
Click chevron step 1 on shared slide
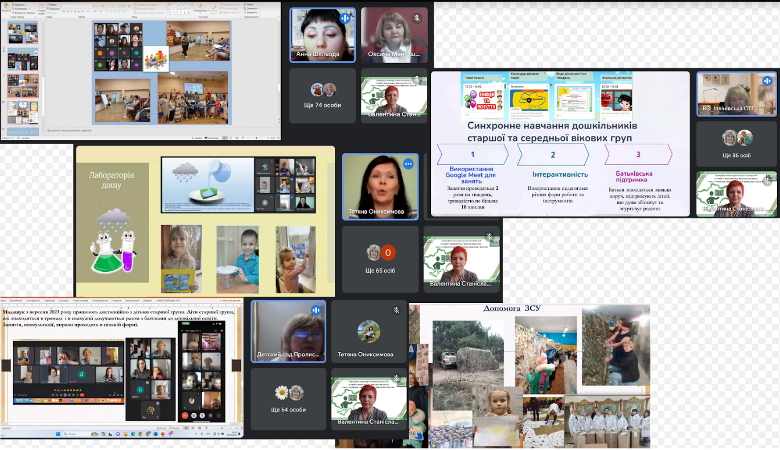point(473,155)
